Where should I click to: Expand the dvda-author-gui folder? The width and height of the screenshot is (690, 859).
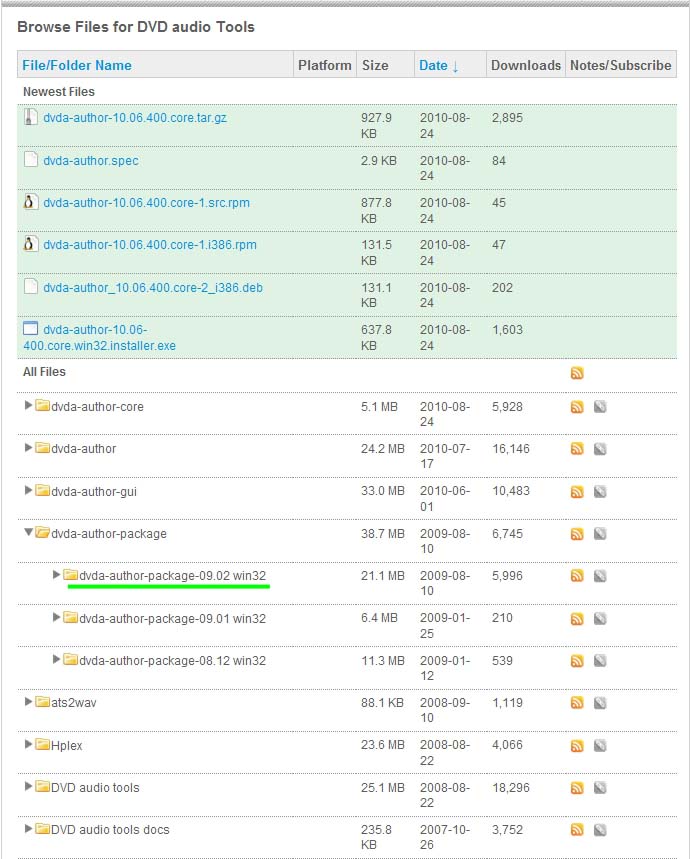pos(28,490)
